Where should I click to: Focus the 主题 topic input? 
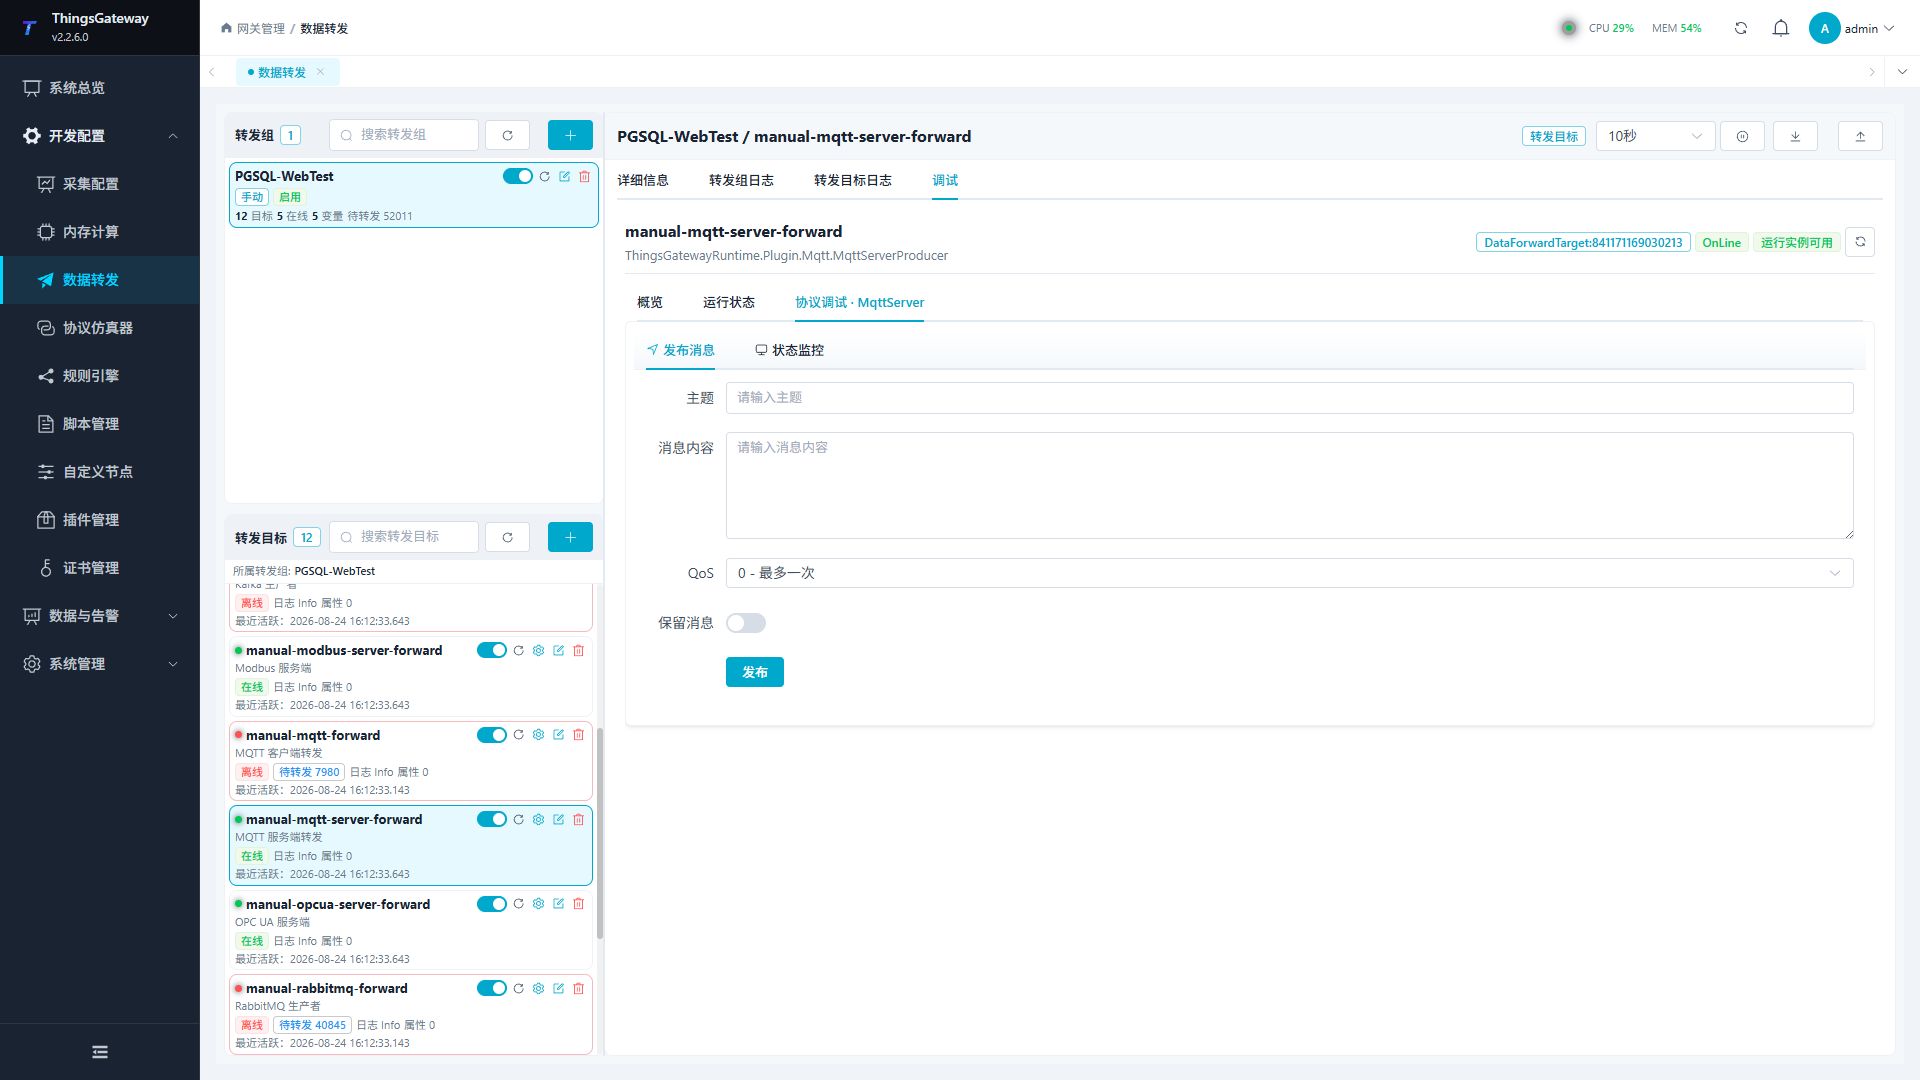(x=1289, y=398)
